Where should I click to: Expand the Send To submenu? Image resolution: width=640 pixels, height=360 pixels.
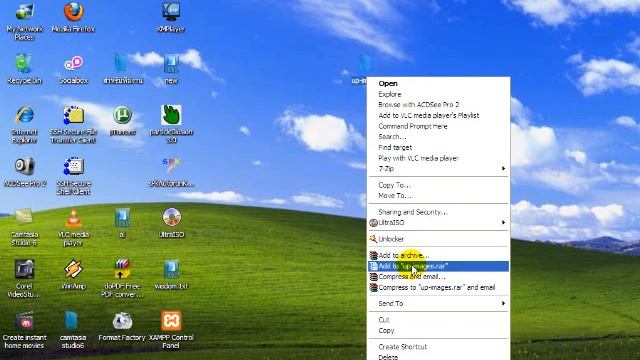(439, 303)
